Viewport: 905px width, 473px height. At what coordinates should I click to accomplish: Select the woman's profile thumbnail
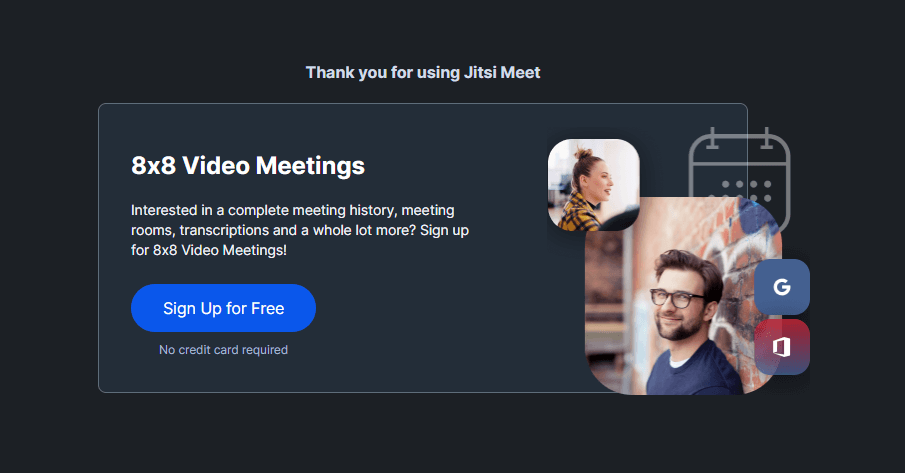point(593,185)
